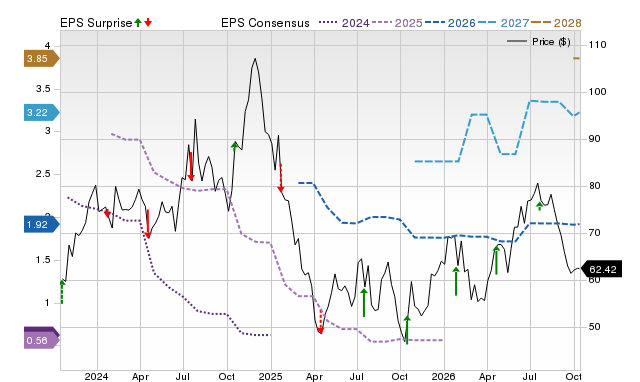This screenshot has height=382, width=640.
Task: Select the dashed red arrow at January 2025
Action: (280, 178)
